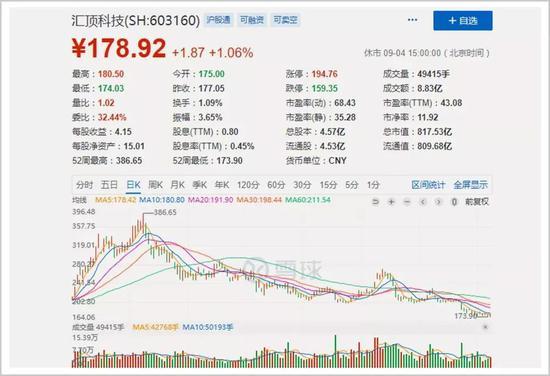Click the chart settings icon beside 前复权
The image size is (550, 376).
(454, 202)
